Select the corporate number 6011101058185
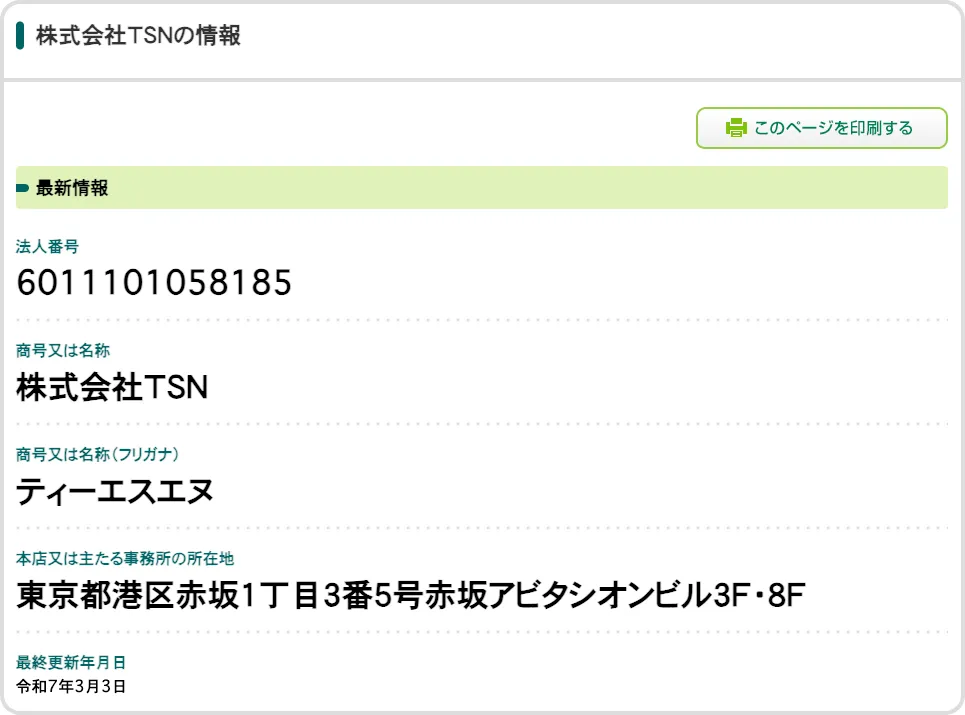Screen dimensions: 965x715 coord(154,284)
